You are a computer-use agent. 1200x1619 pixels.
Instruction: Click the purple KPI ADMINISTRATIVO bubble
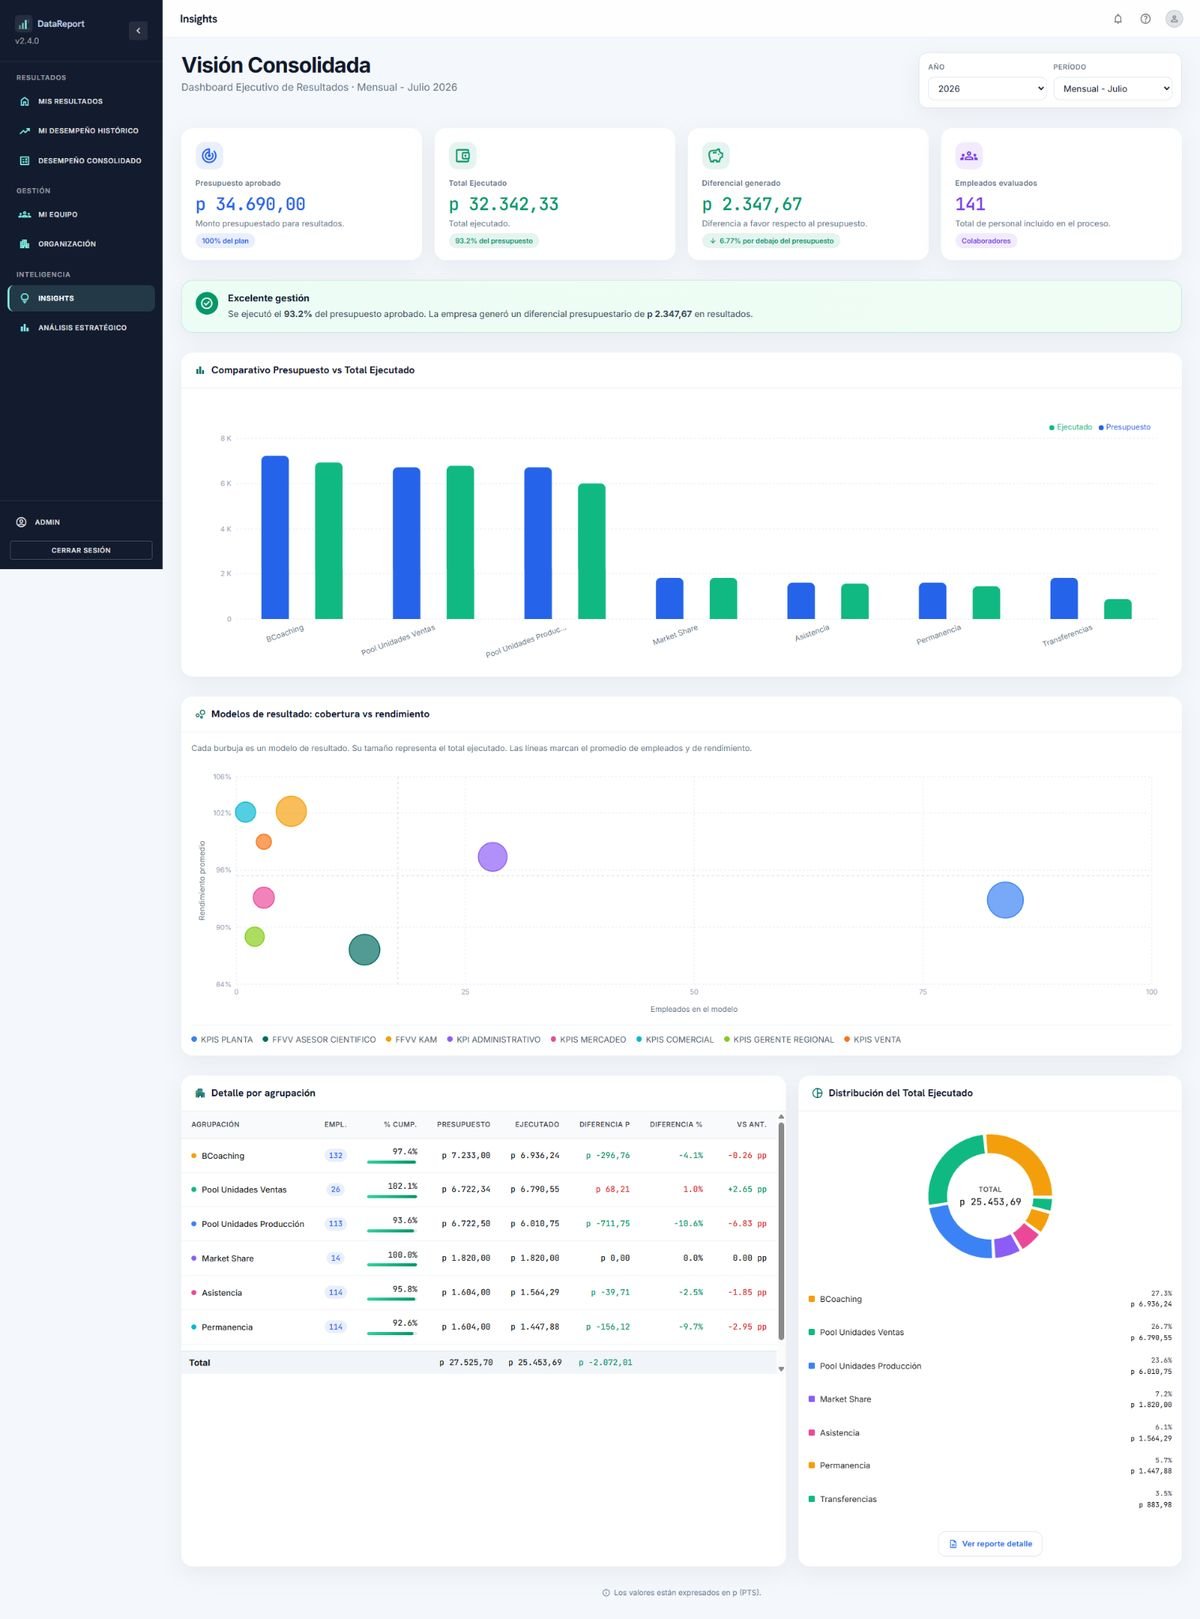pyautogui.click(x=492, y=857)
